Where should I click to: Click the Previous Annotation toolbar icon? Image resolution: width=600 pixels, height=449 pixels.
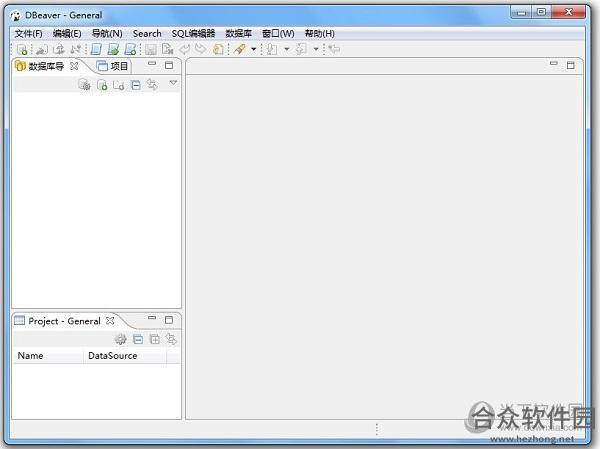point(301,49)
